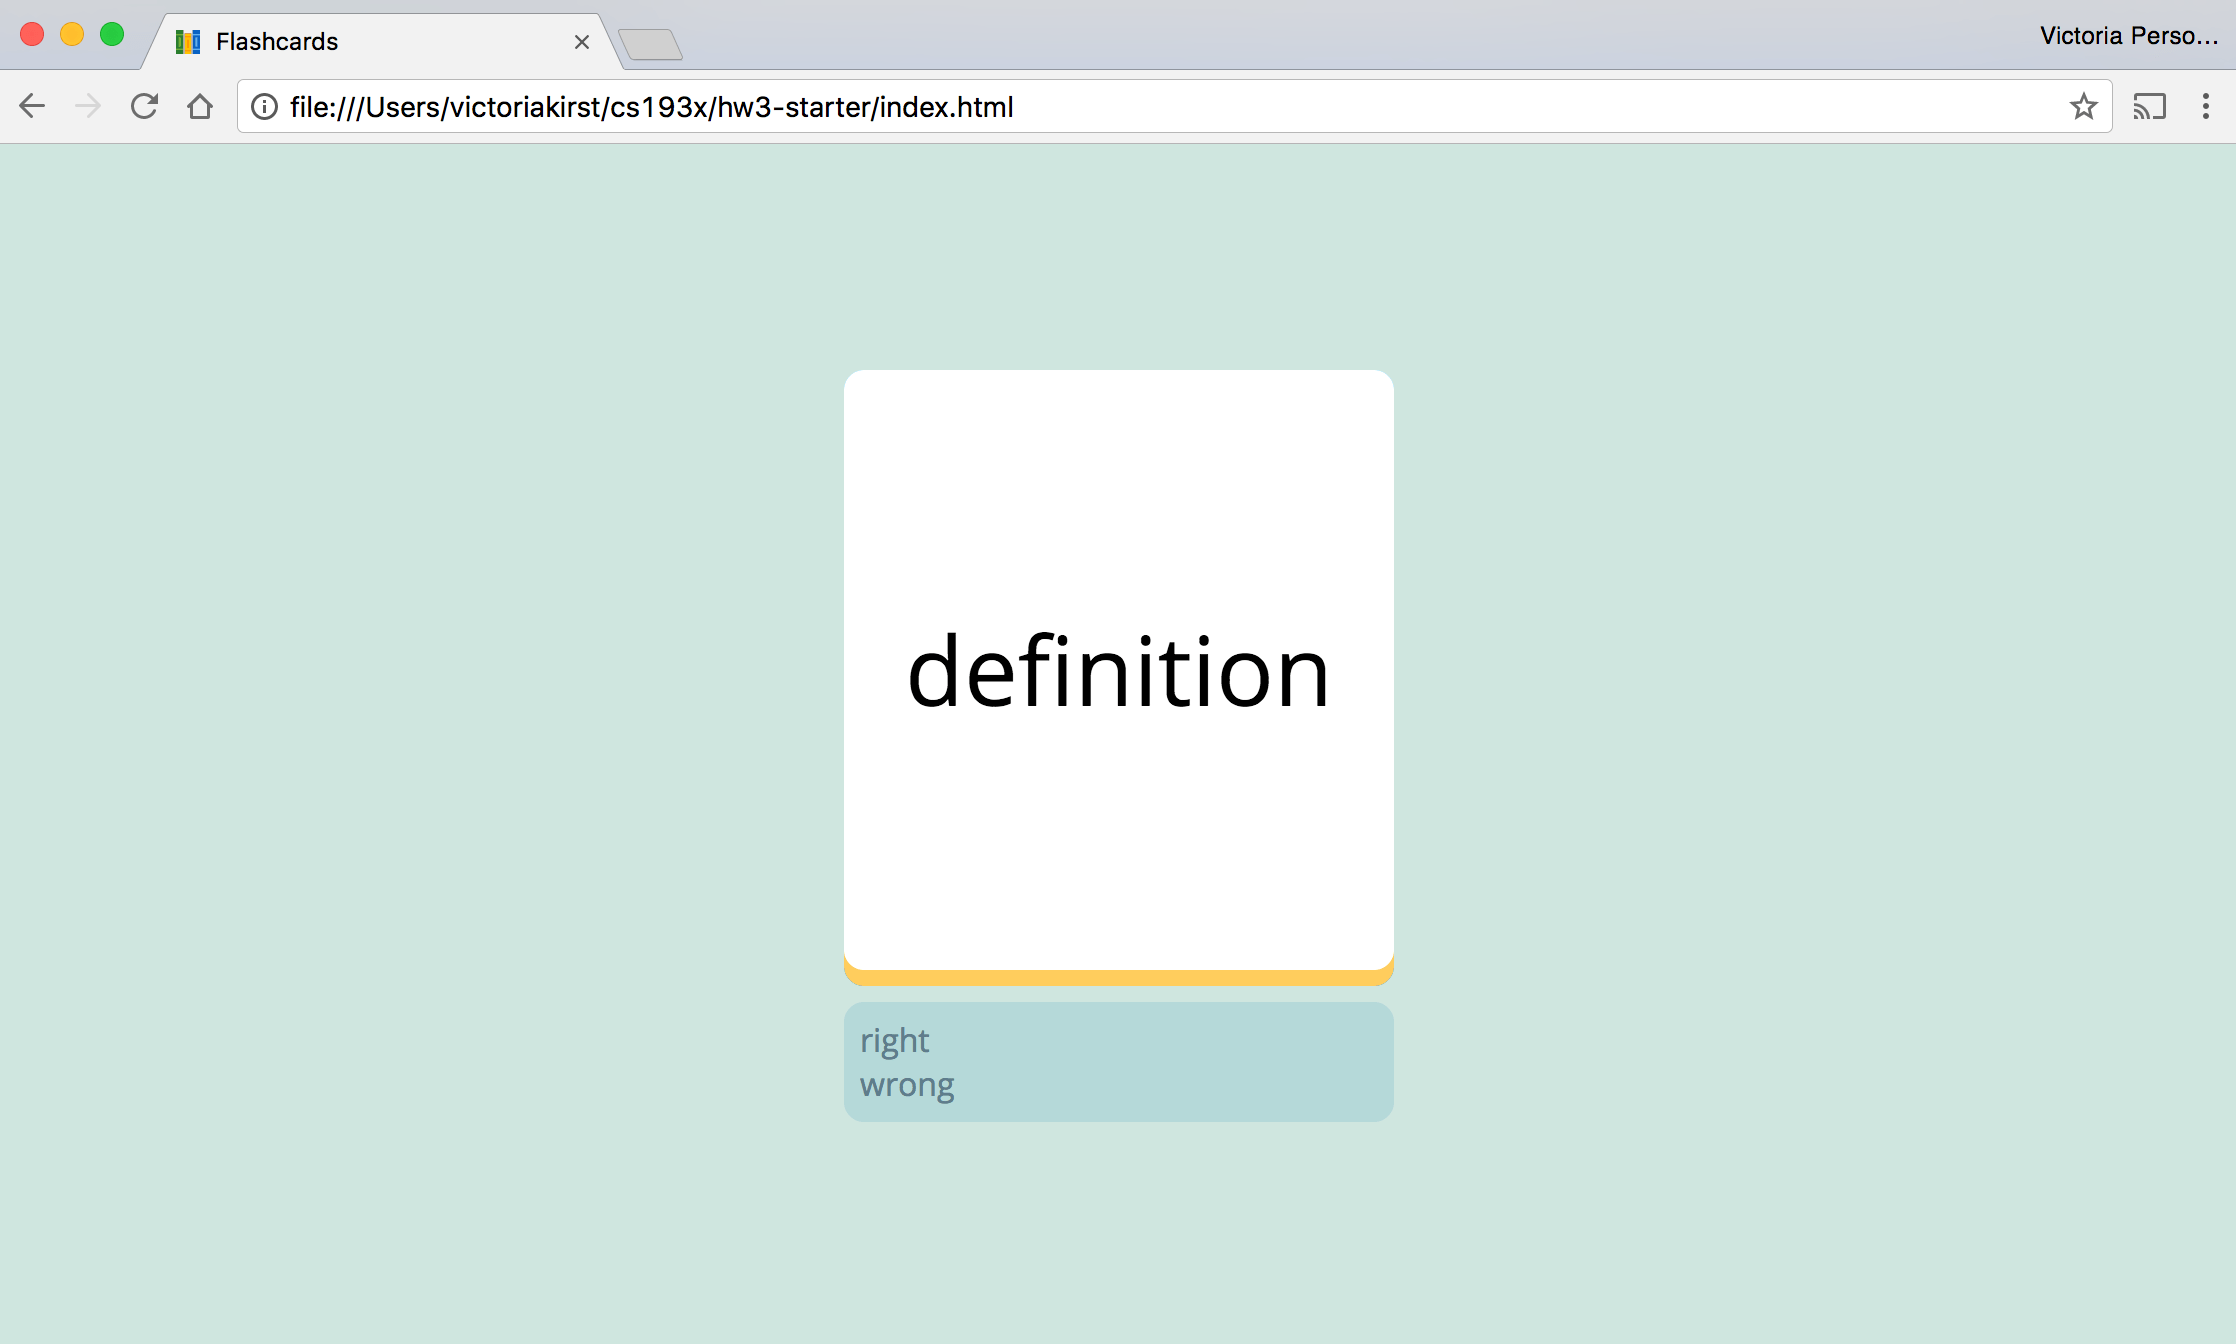Click the green zoom traffic light
2236x1344 pixels.
(110, 33)
